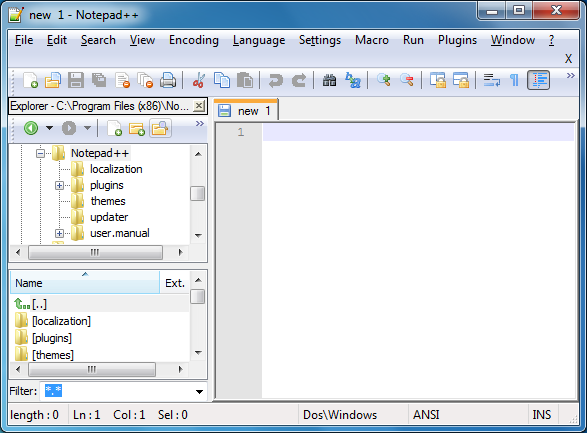Open the Settings menu
587x433 pixels.
pyautogui.click(x=320, y=40)
